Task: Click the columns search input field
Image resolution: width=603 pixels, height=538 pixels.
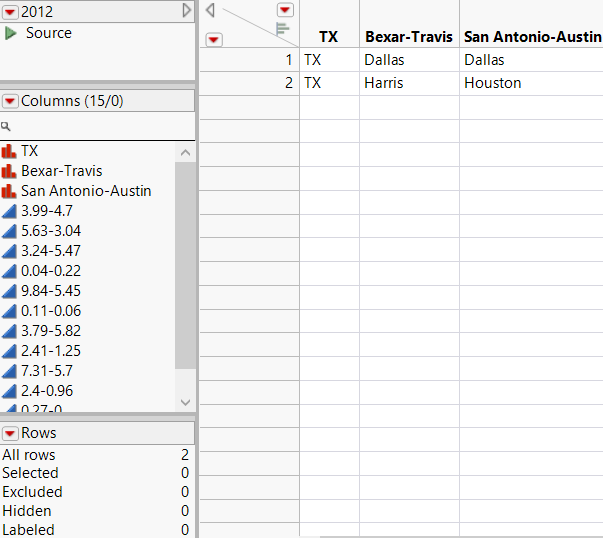Action: click(x=98, y=126)
